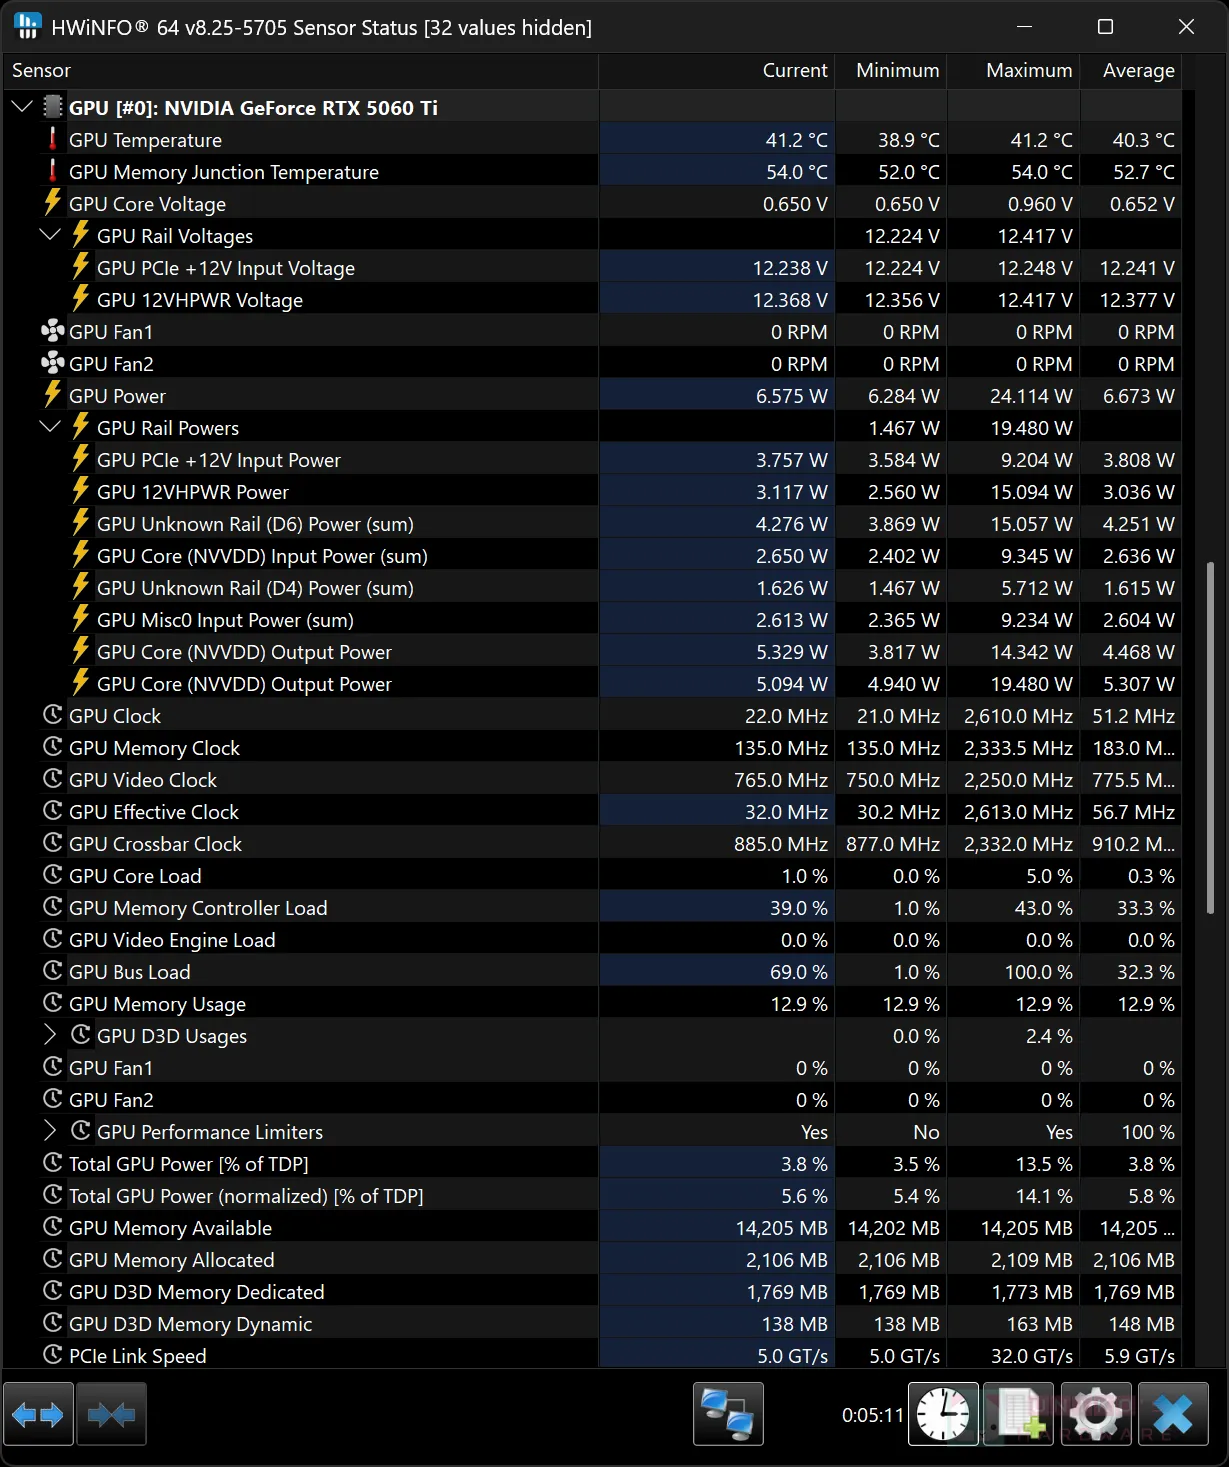Open sensor settings gear icon
This screenshot has width=1229, height=1467.
[x=1096, y=1414]
